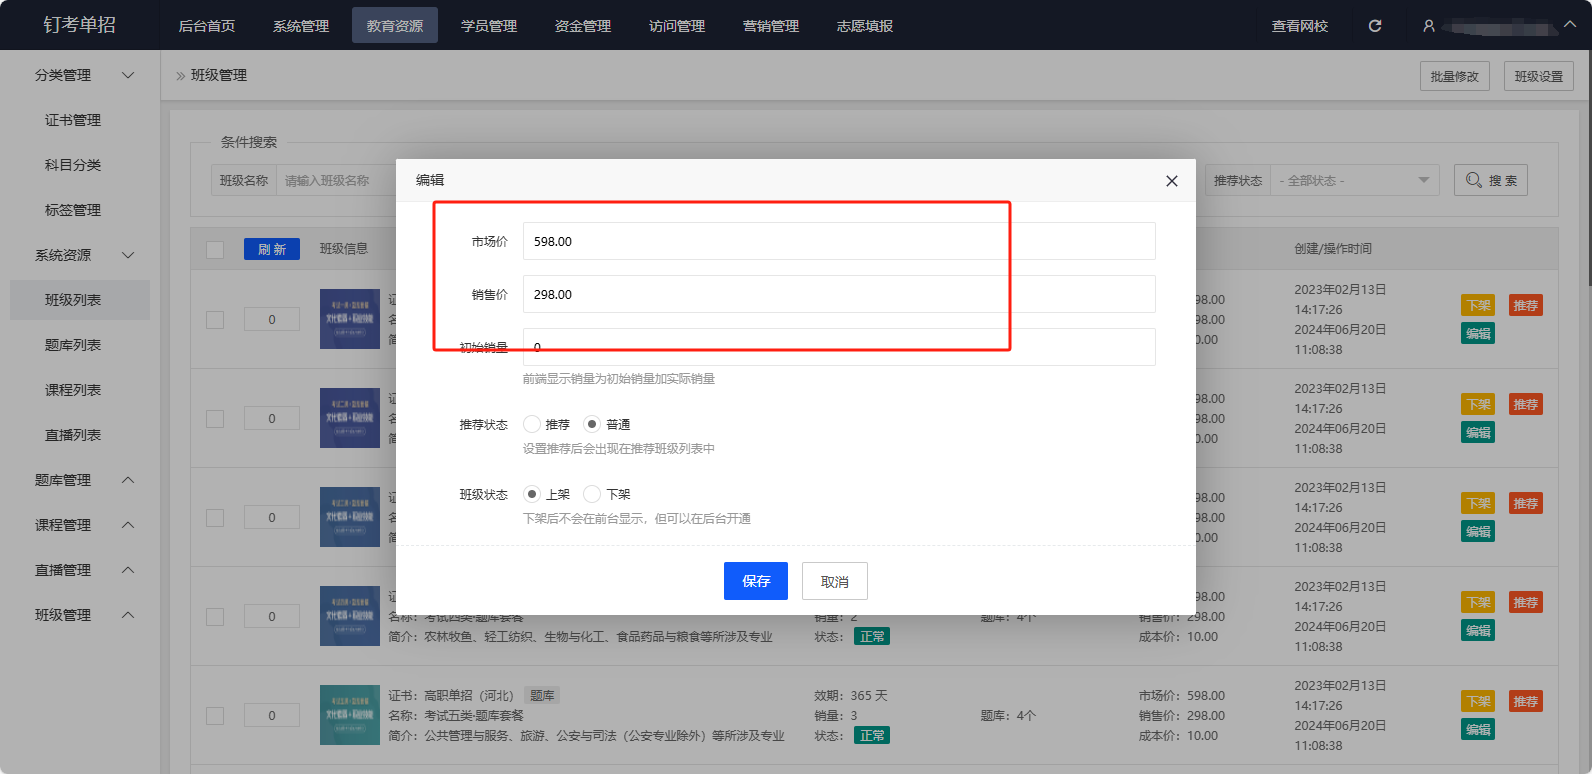Viewport: 1592px width, 774px height.
Task: Check the third class row checkbox
Action: click(x=215, y=518)
